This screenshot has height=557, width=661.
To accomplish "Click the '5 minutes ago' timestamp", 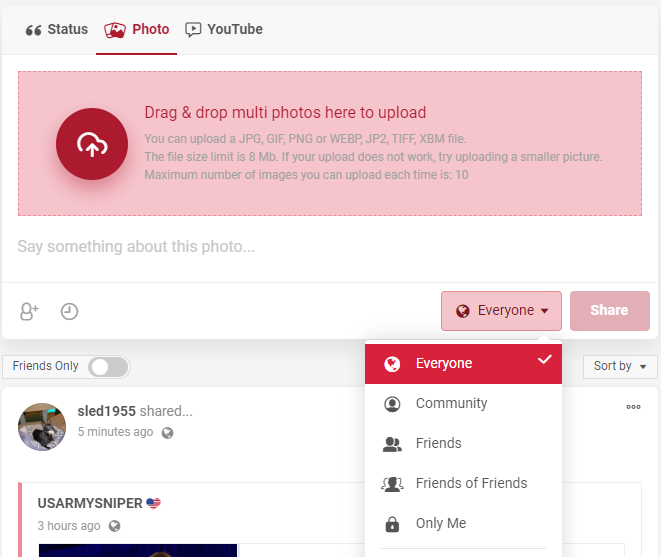I will (x=115, y=432).
